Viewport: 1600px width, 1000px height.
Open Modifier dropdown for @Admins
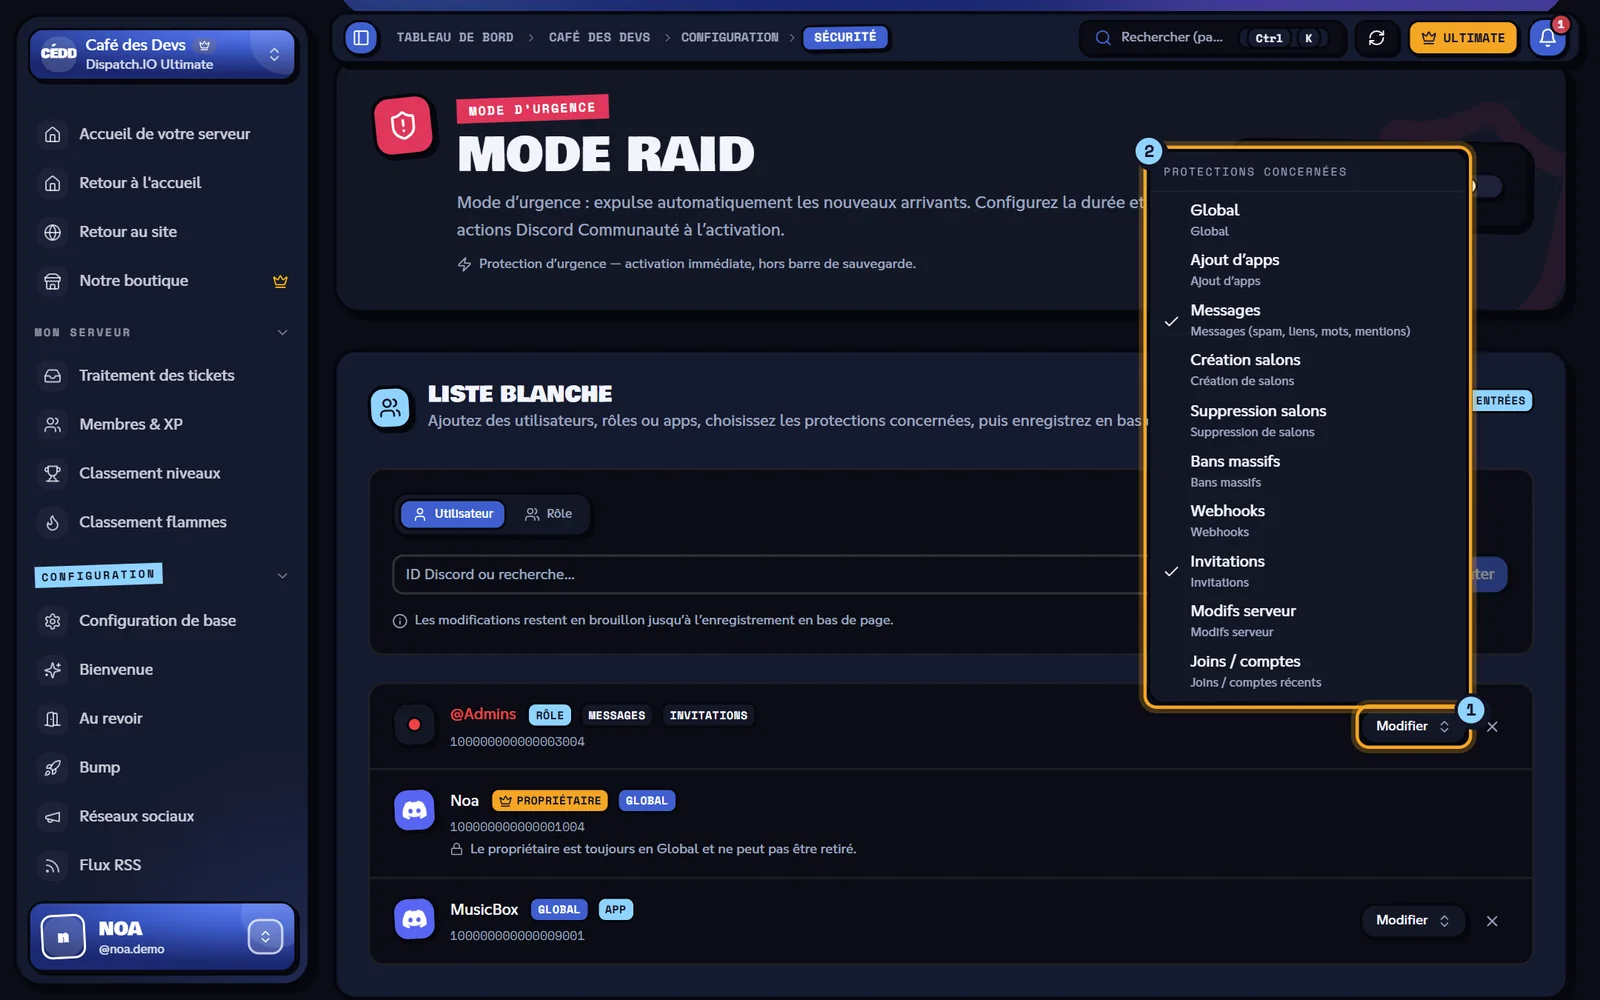1412,727
